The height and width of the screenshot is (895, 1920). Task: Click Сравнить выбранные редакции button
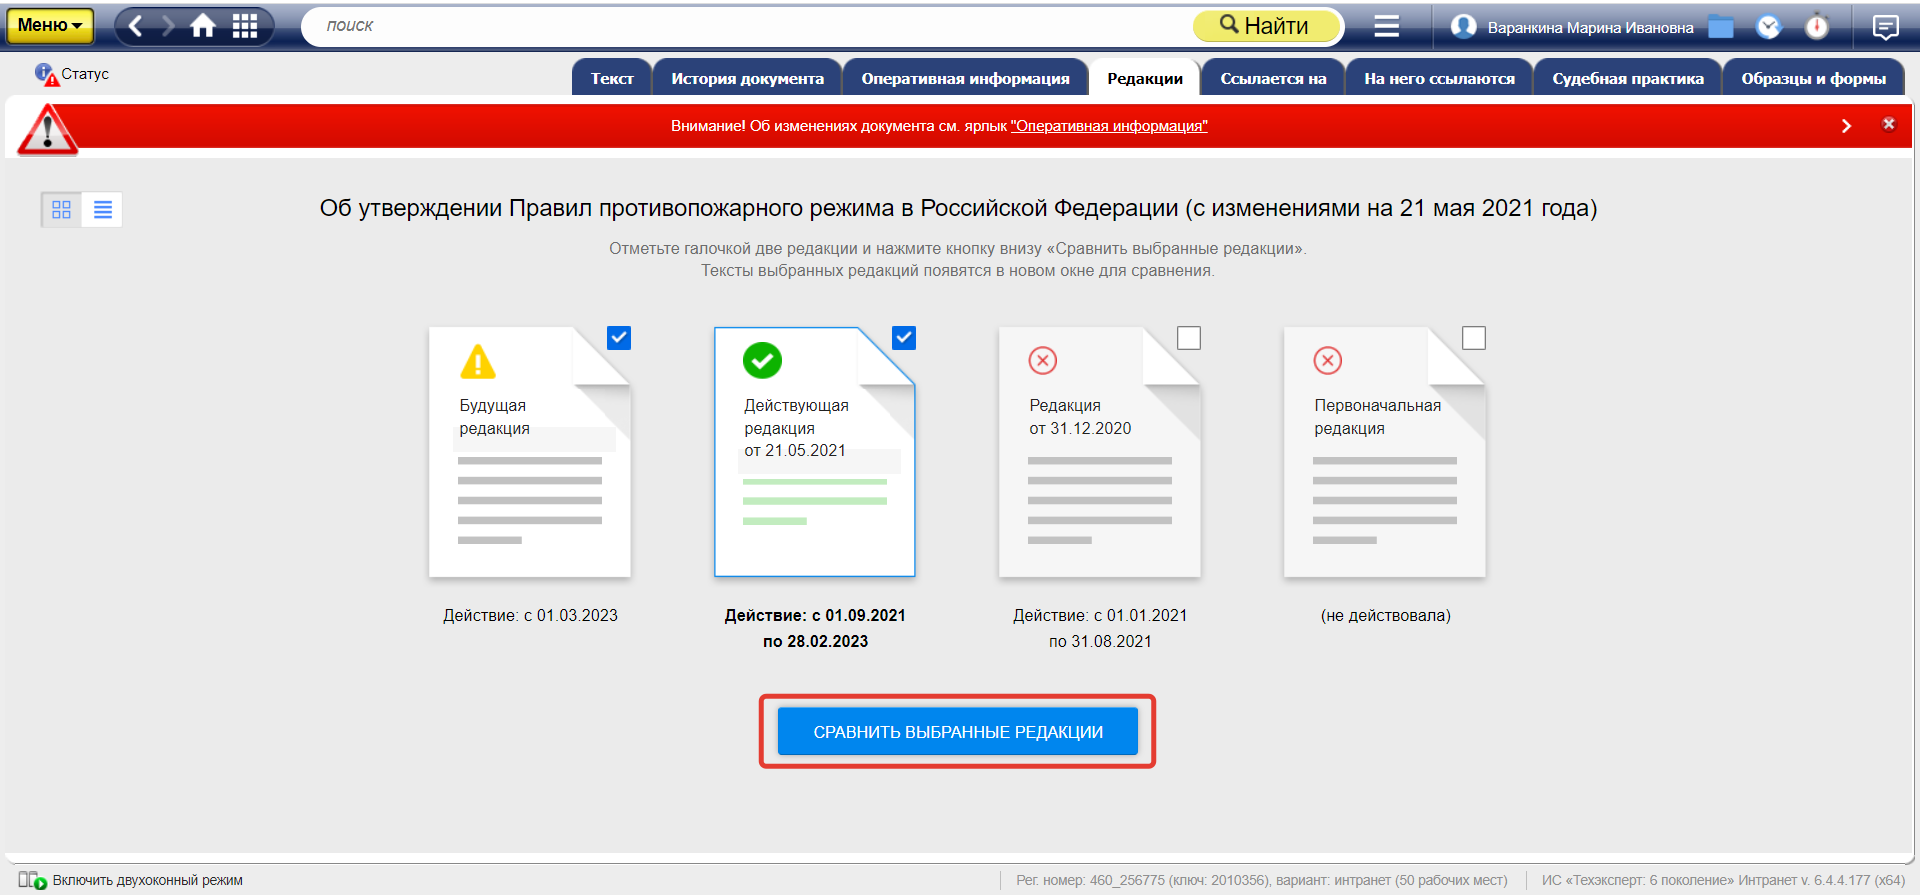click(x=958, y=732)
